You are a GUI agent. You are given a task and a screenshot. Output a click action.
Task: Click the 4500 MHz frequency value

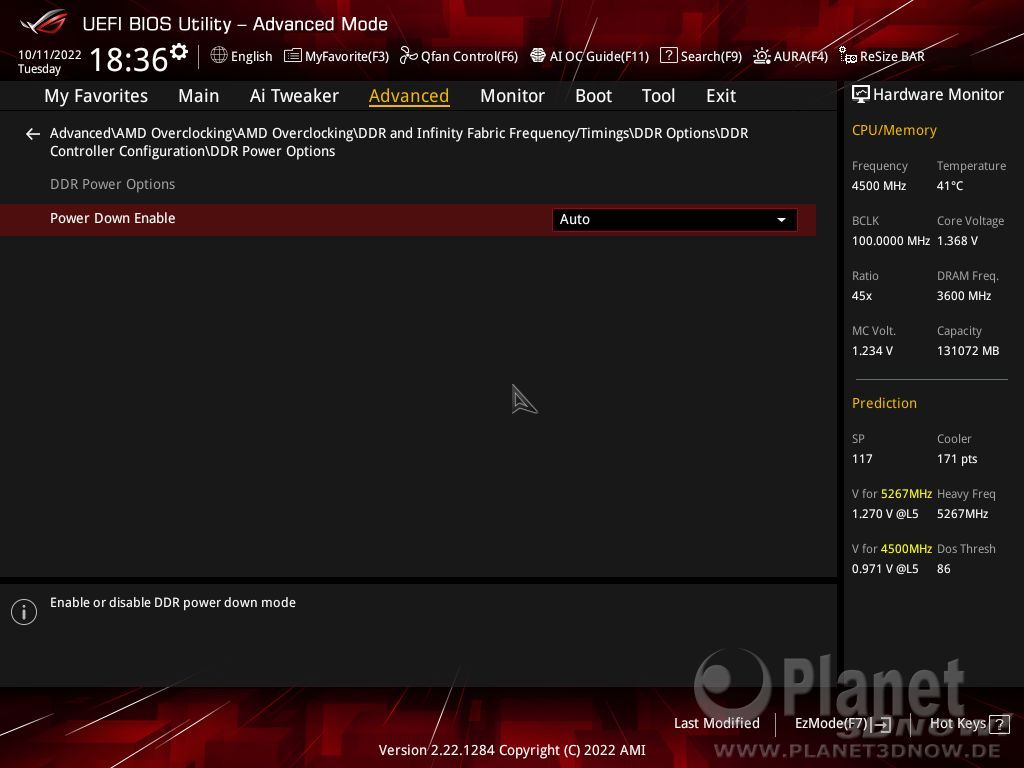(x=878, y=186)
